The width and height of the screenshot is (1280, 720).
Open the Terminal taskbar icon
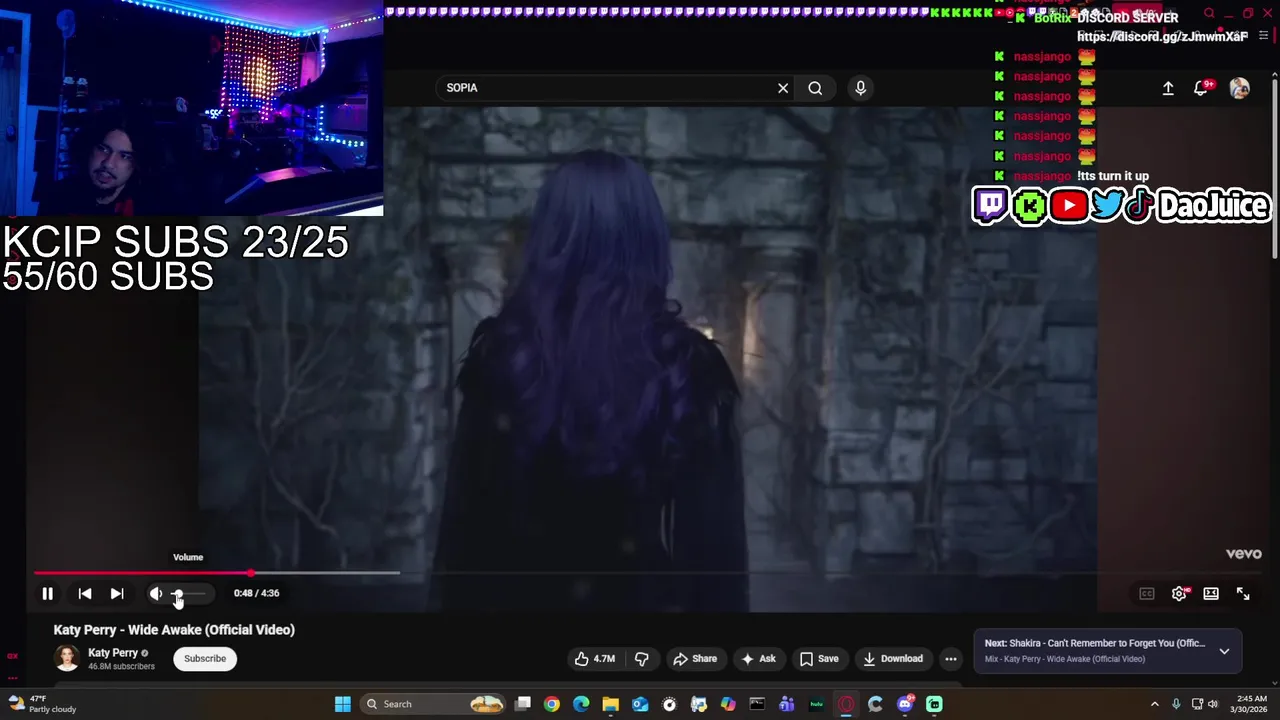(757, 704)
